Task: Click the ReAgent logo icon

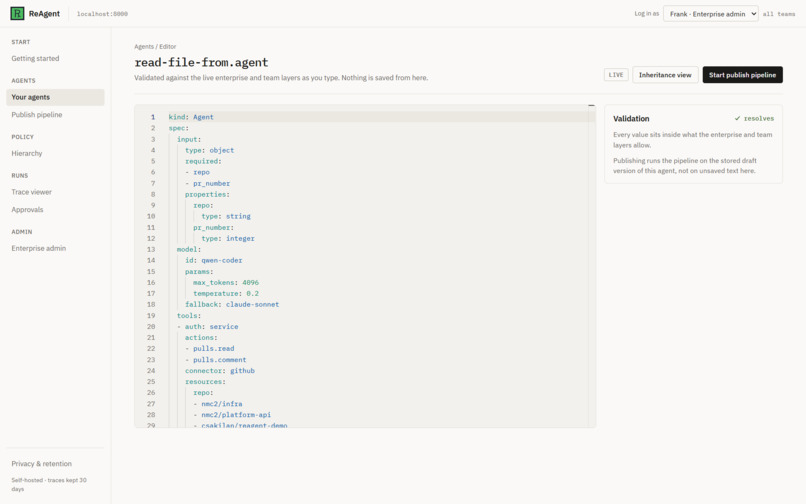Action: coord(17,13)
